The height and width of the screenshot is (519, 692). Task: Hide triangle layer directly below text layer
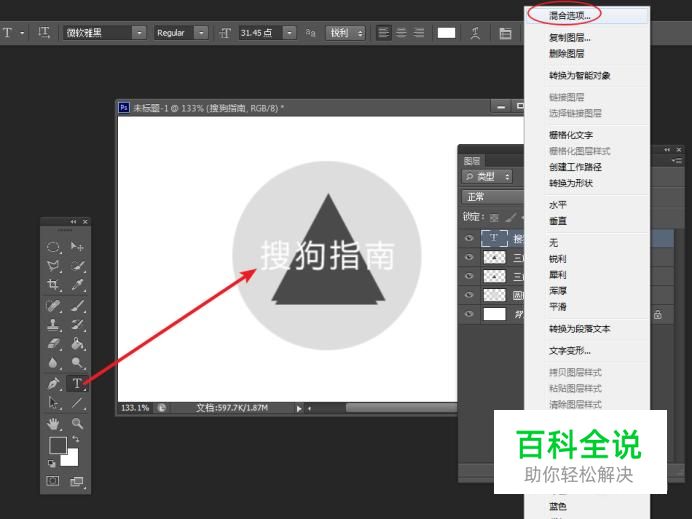[469, 257]
